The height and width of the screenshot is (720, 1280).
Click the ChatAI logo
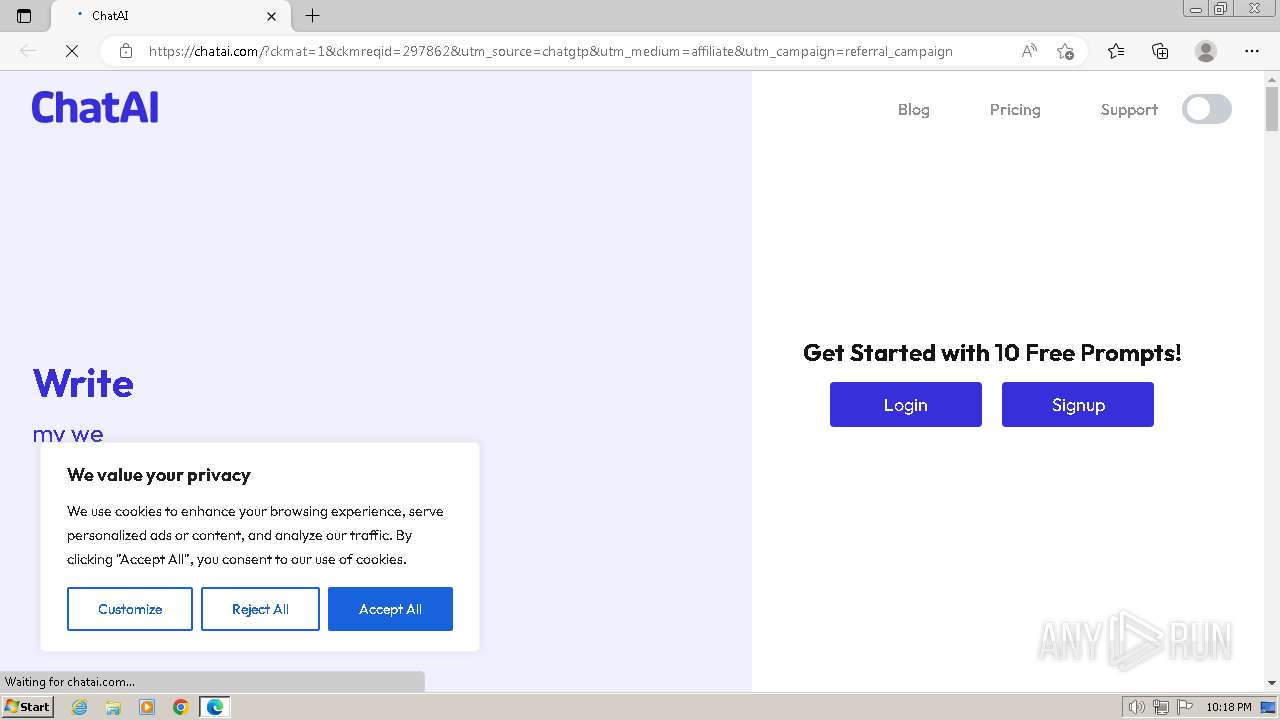click(95, 107)
